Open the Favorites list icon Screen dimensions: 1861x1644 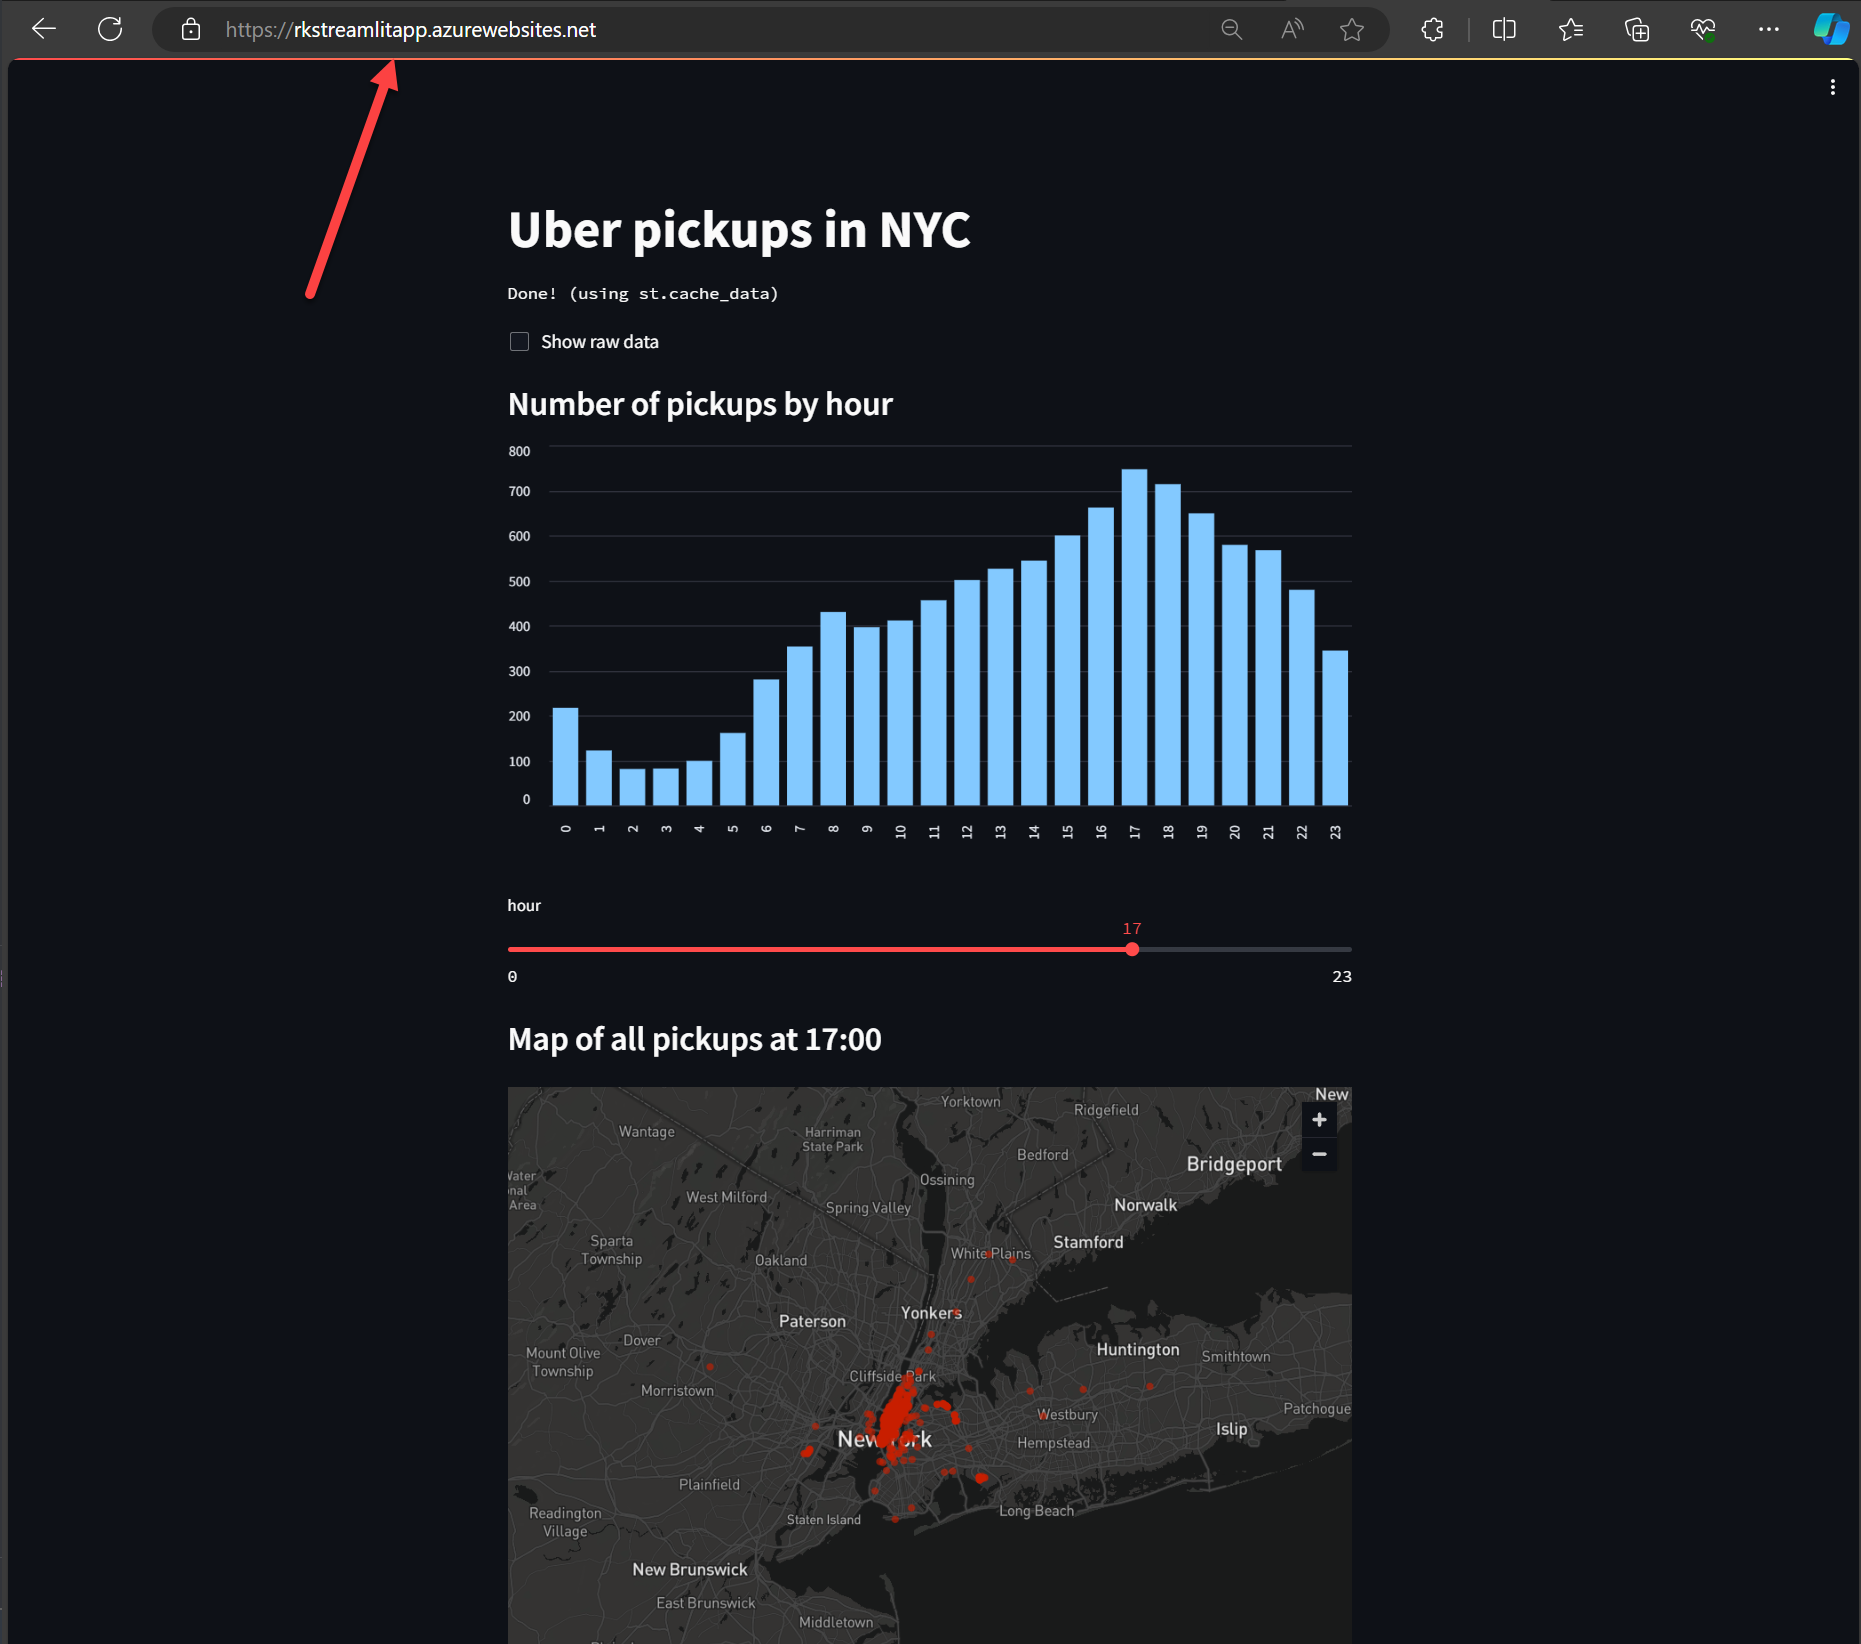coord(1570,30)
